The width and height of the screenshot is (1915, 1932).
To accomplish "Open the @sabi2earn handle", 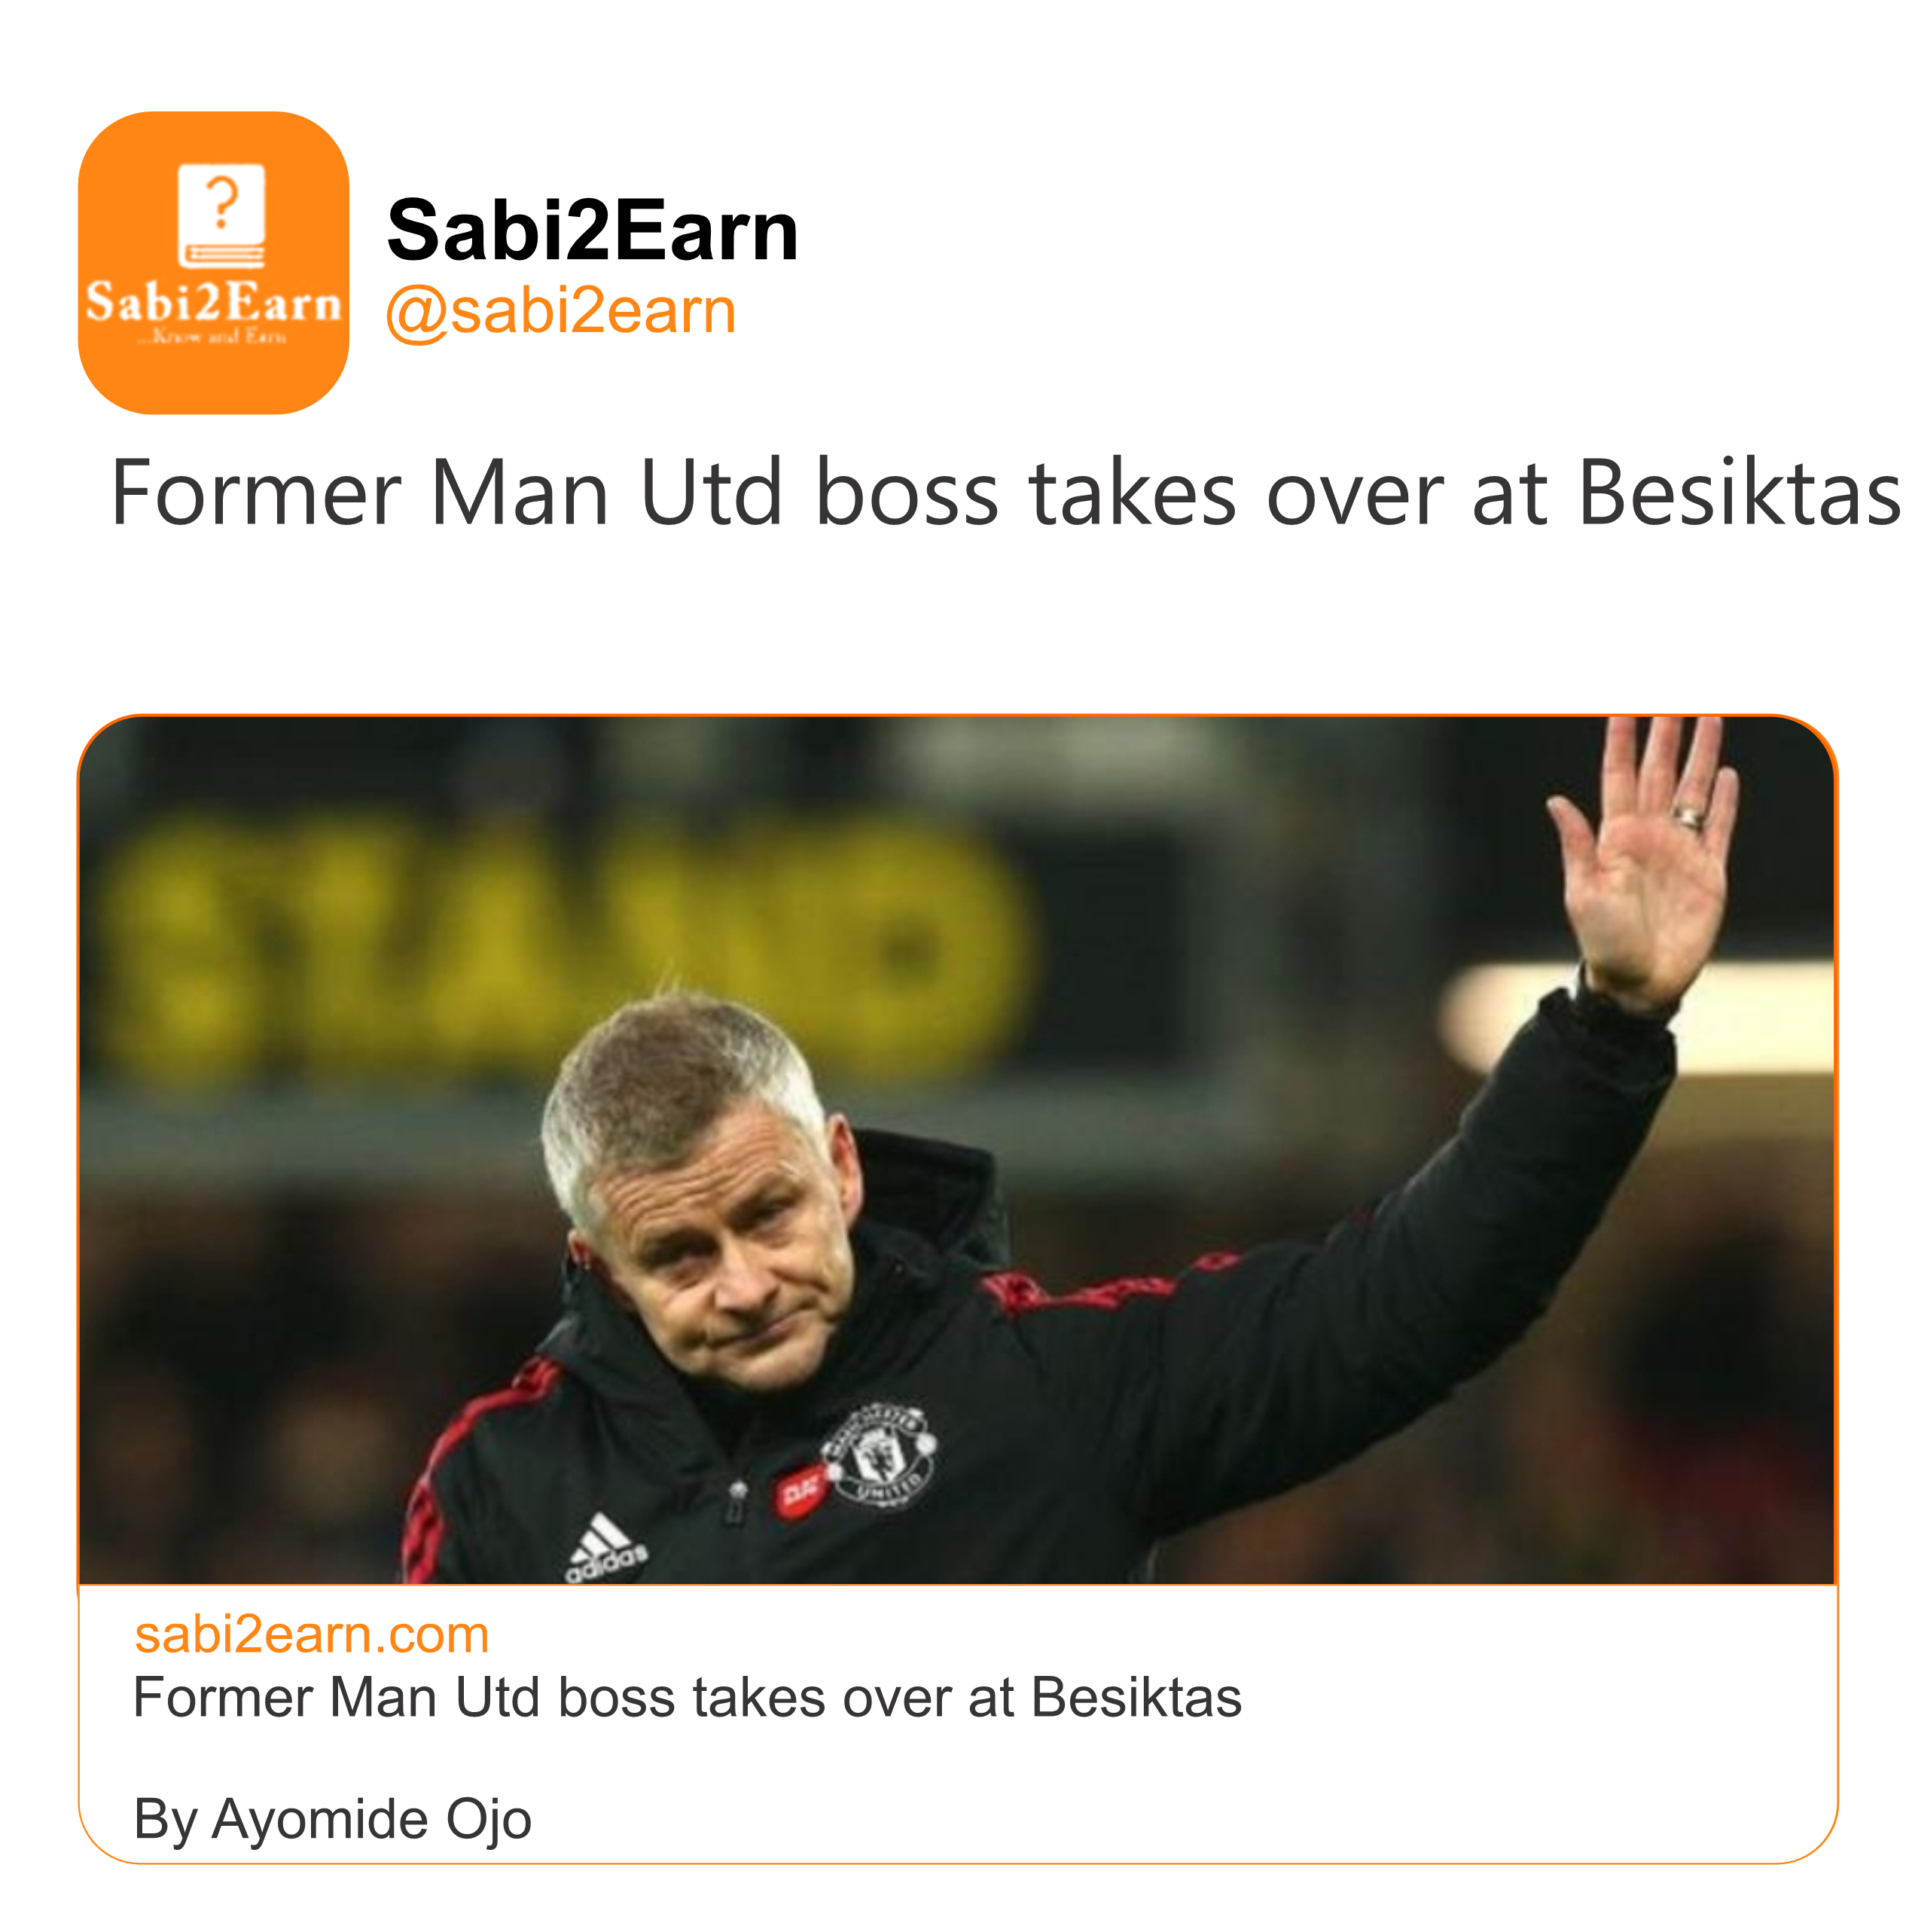I will pyautogui.click(x=561, y=311).
